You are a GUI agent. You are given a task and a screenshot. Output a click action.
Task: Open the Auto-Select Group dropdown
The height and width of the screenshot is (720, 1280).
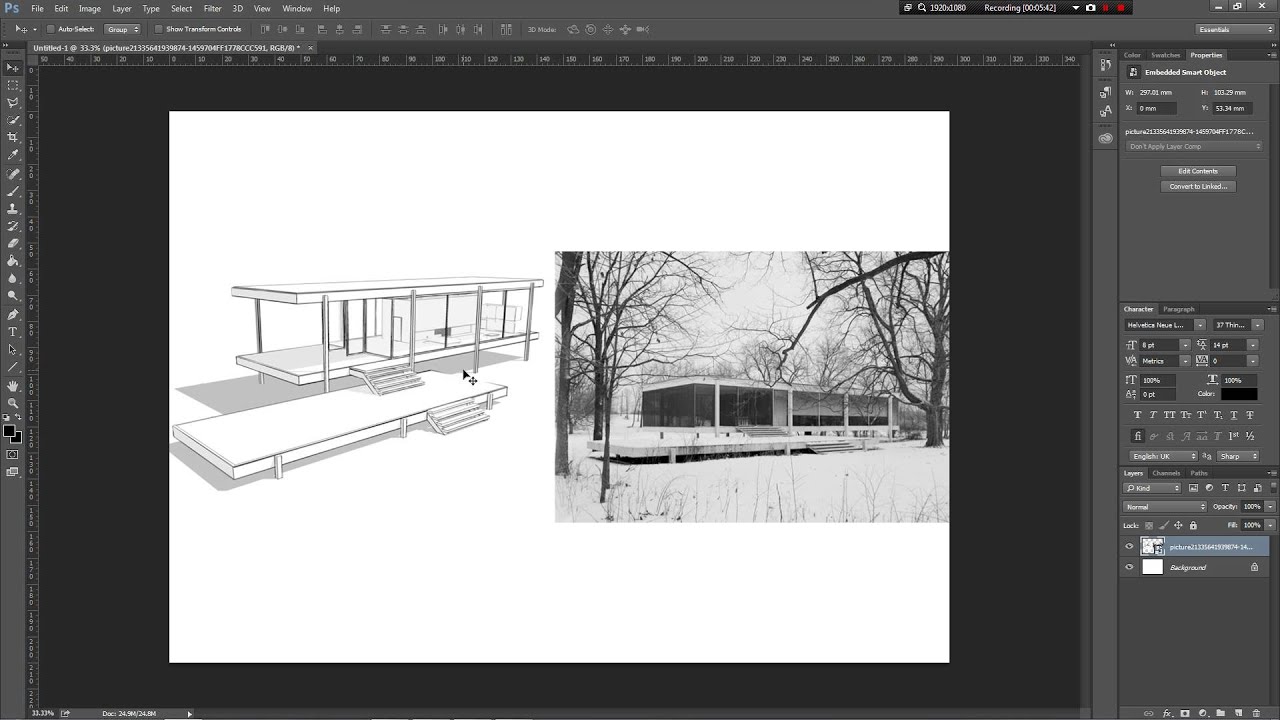tap(123, 29)
